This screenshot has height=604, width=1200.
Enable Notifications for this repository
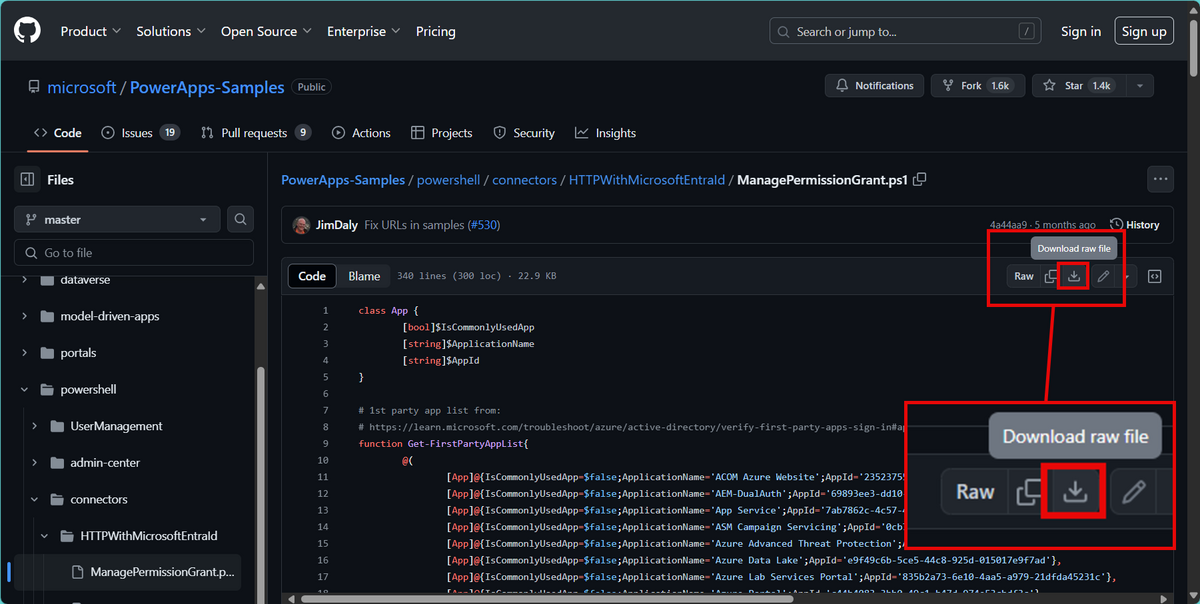tap(874, 87)
